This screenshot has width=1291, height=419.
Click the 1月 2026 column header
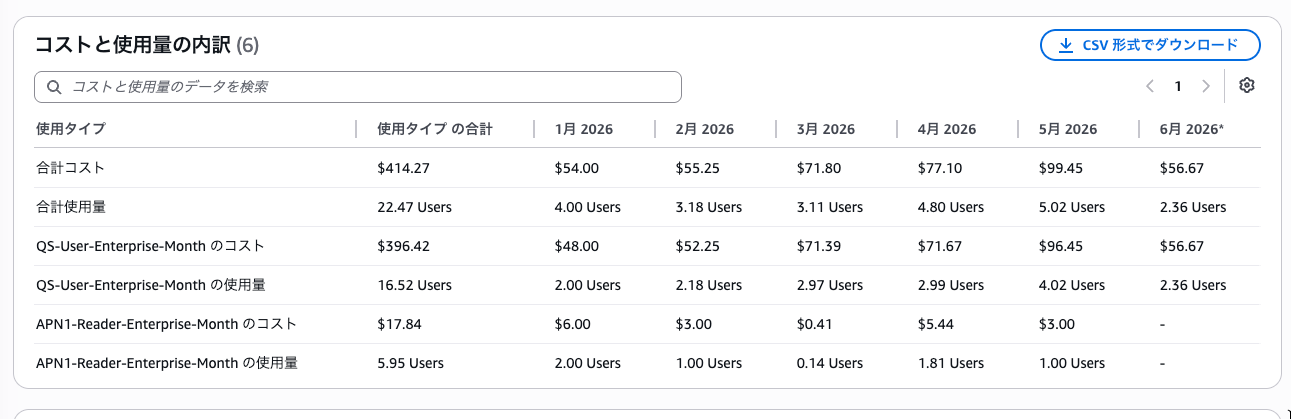584,129
